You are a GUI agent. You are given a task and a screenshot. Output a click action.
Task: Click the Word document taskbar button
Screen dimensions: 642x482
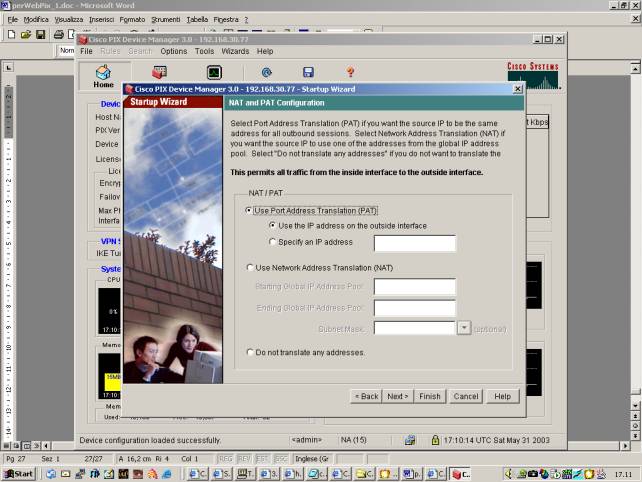coord(412,474)
